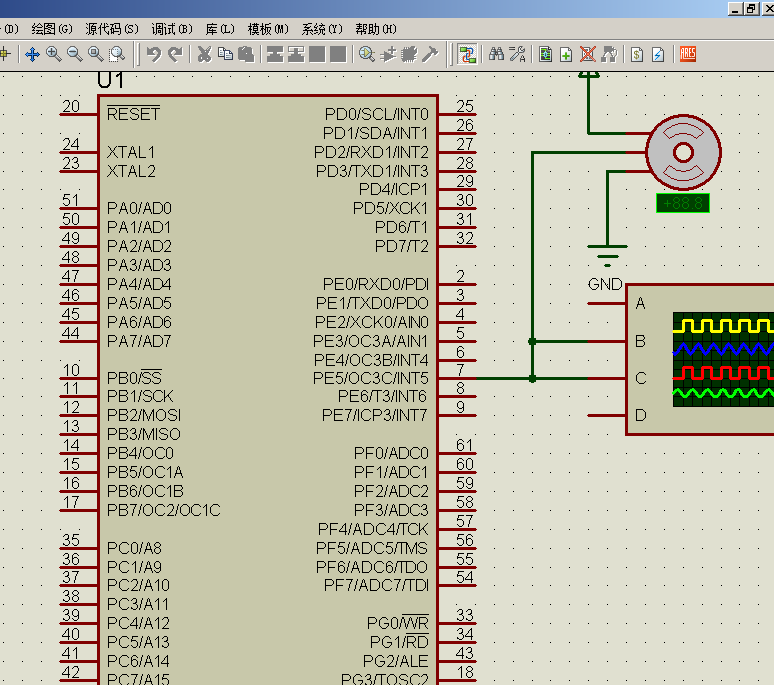The width and height of the screenshot is (774, 685).
Task: Click the PD0/SCL/INT0 pin label
Action: (x=377, y=114)
